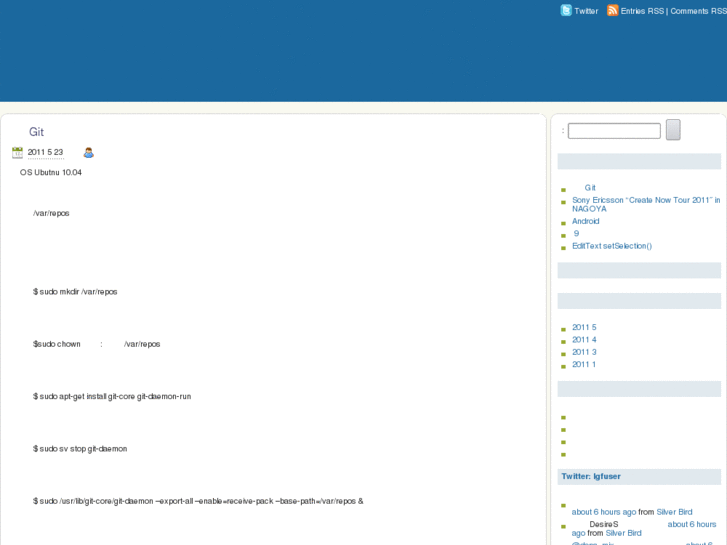The image size is (727, 545).
Task: Open first about 6 hours ago tweet link
Action: click(604, 512)
